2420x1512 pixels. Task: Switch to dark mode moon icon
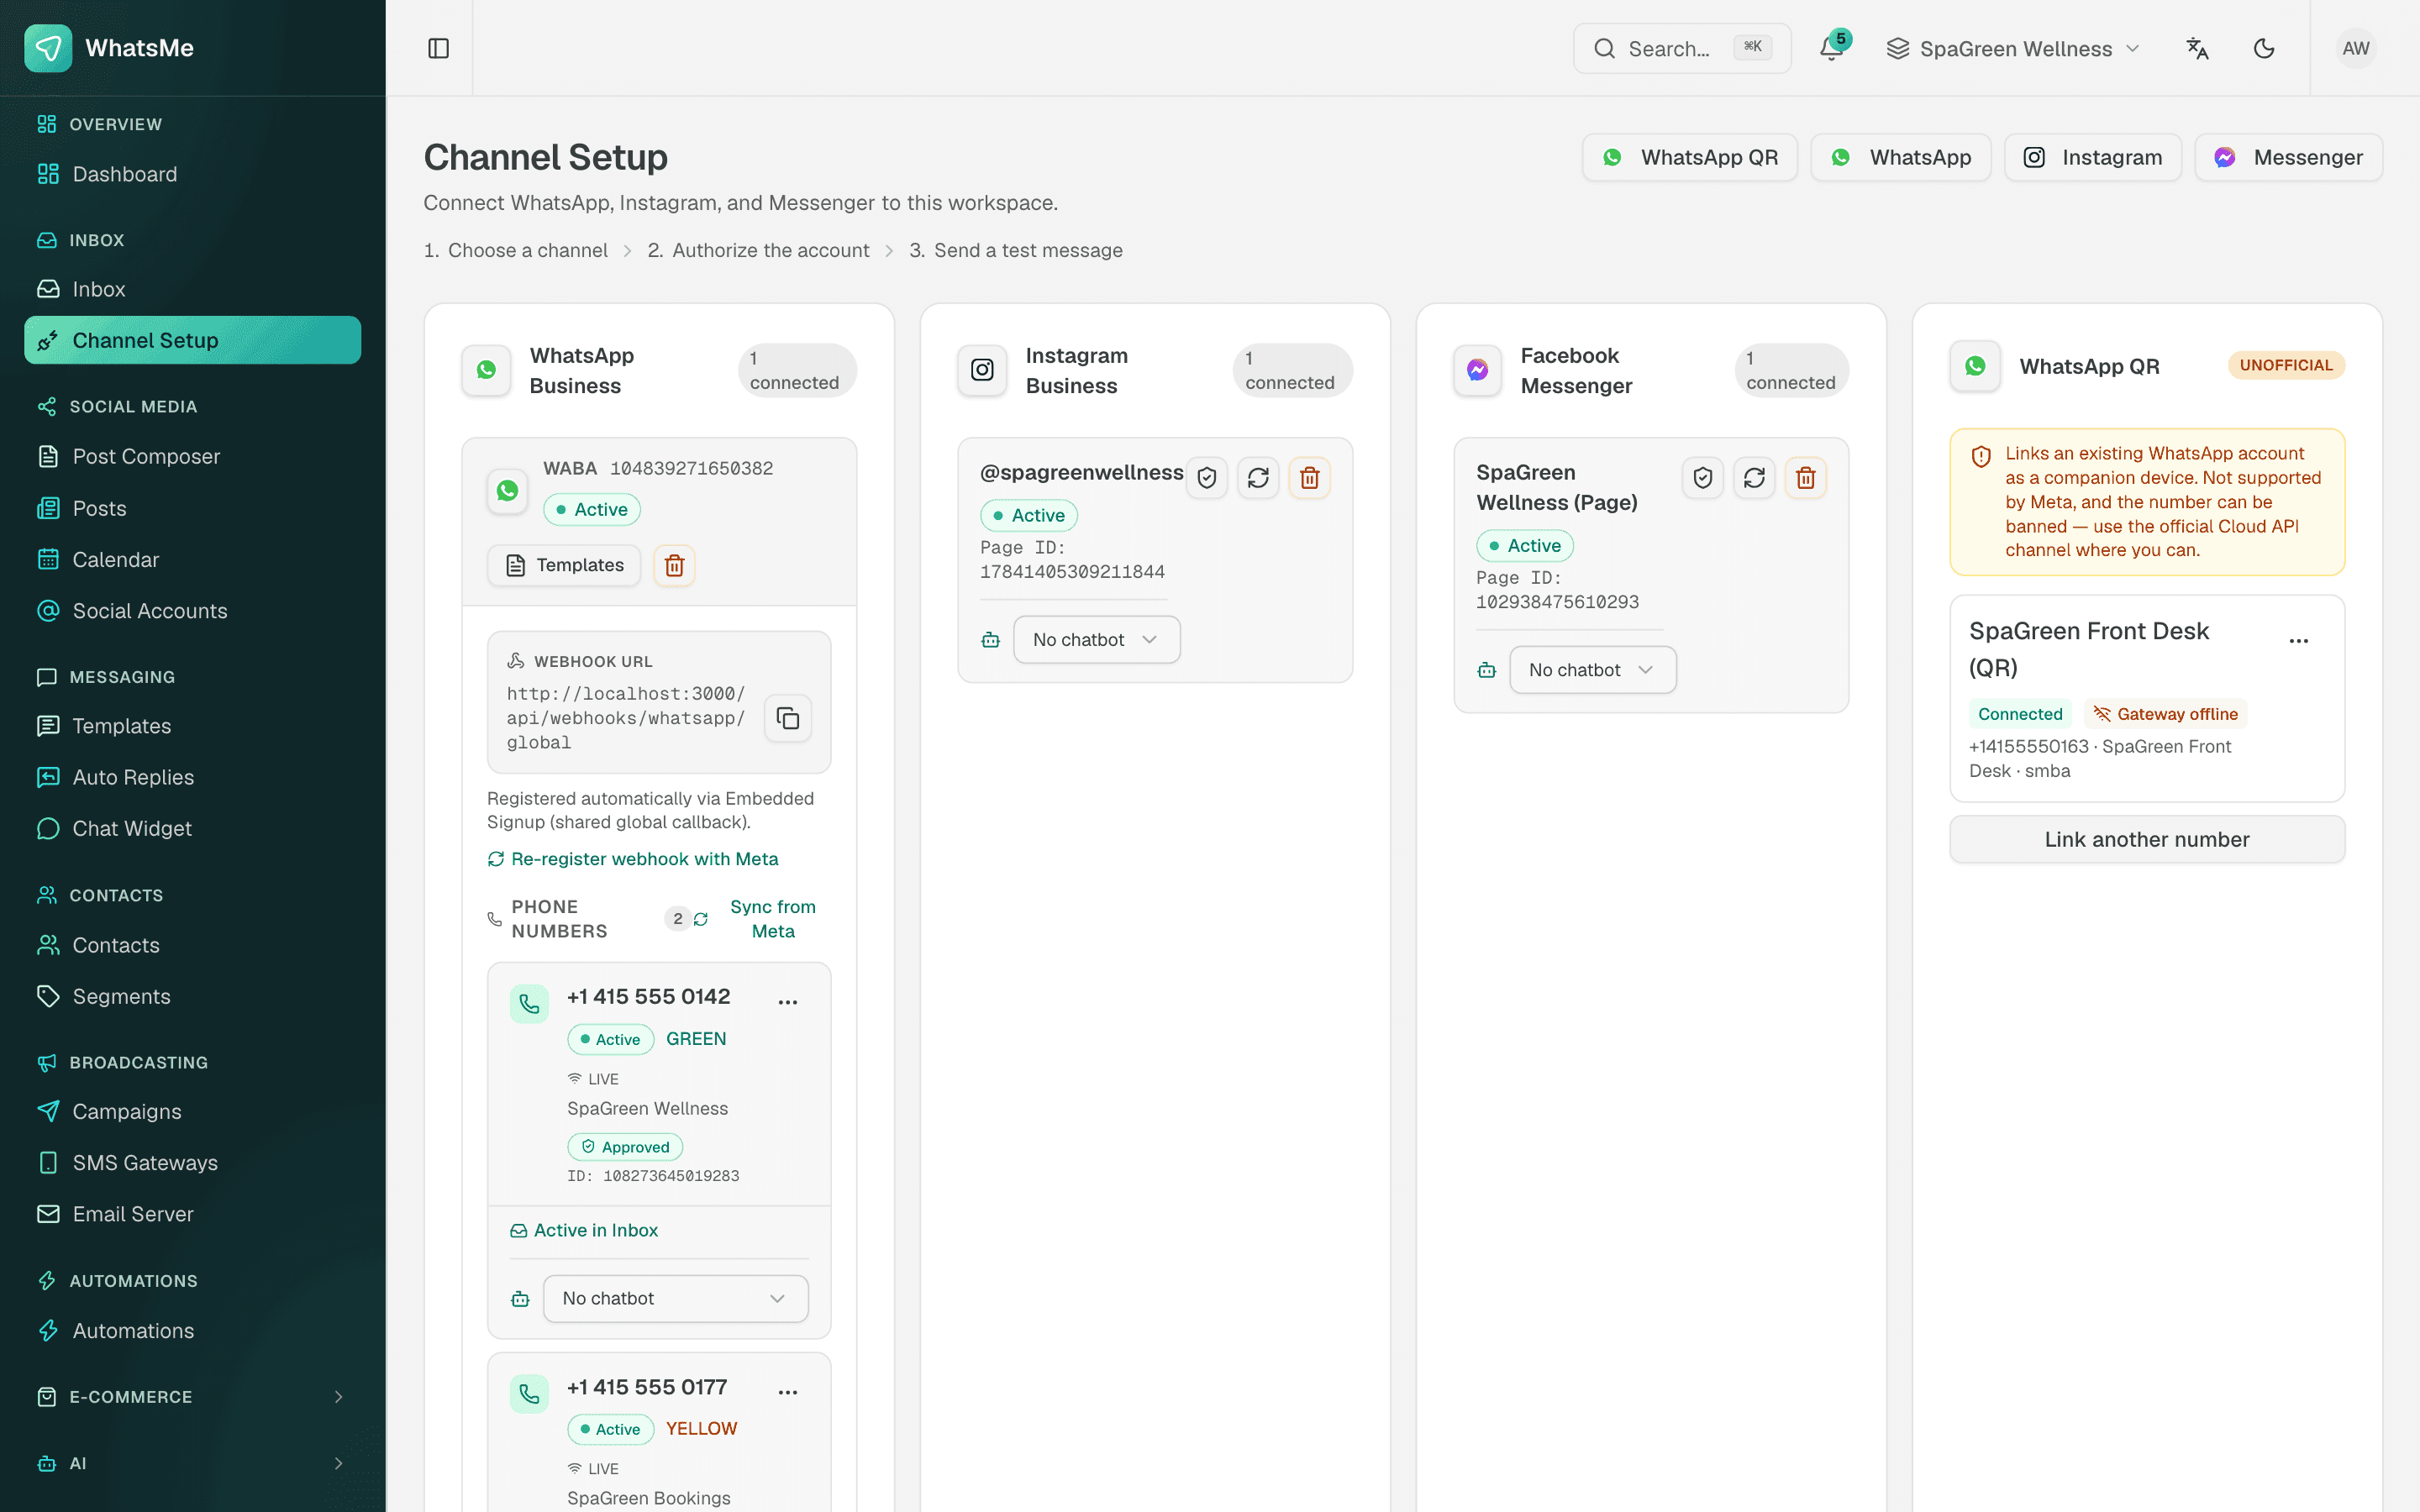click(x=2264, y=48)
